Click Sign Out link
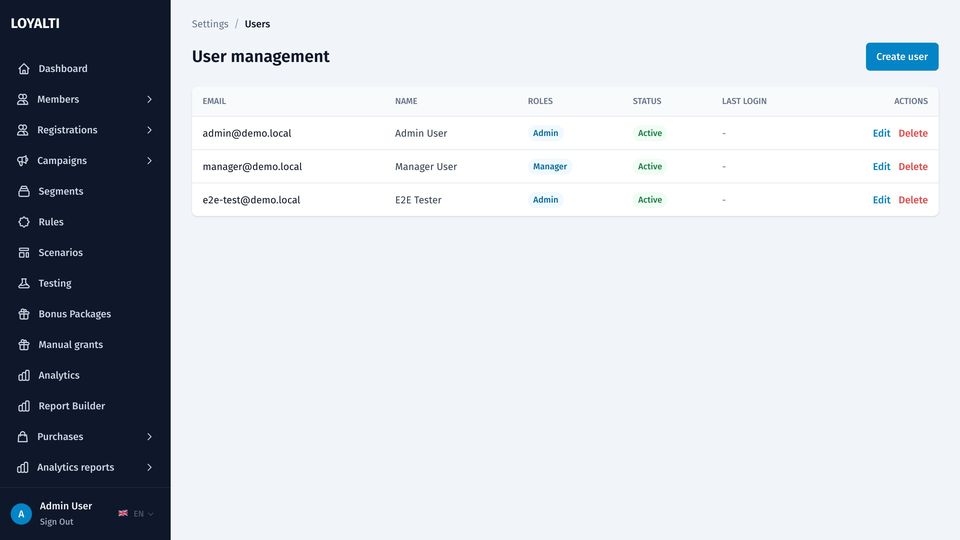The height and width of the screenshot is (540, 960). [56, 522]
